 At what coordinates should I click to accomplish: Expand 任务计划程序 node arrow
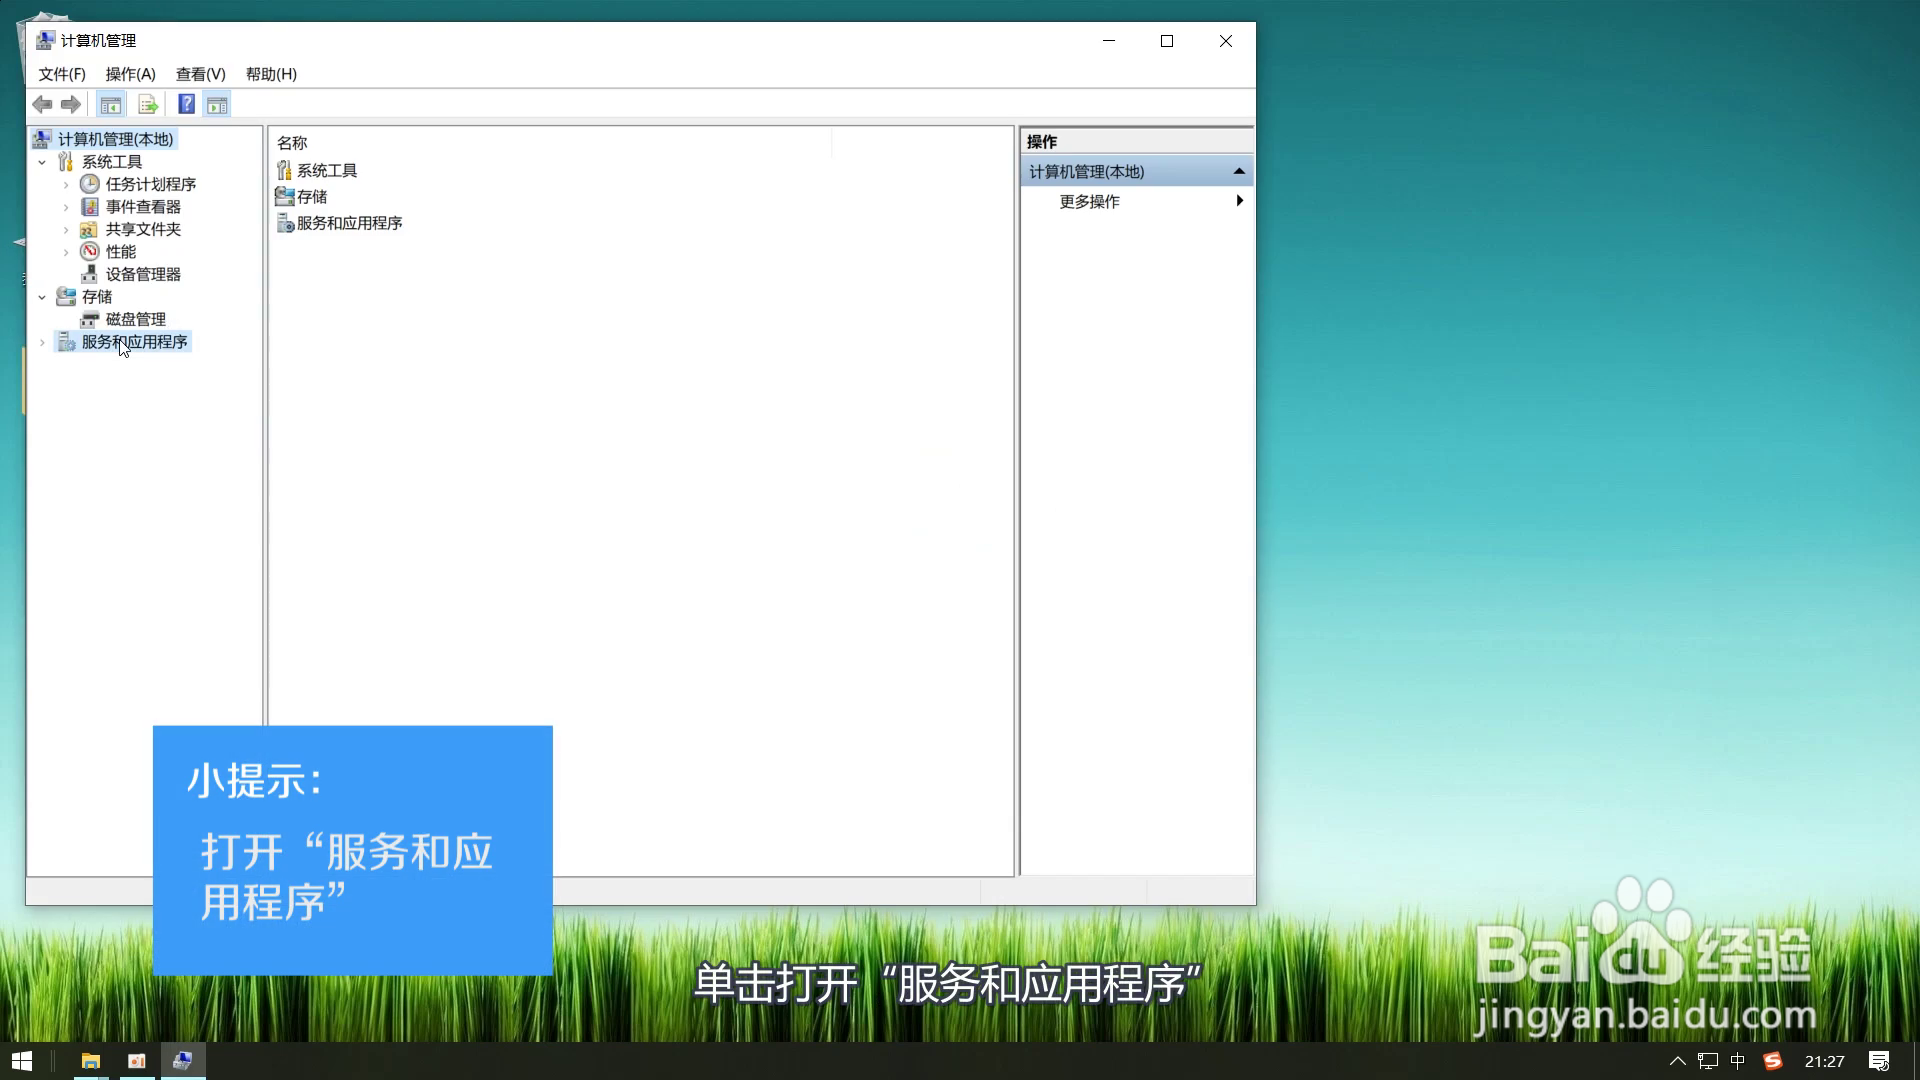point(66,185)
